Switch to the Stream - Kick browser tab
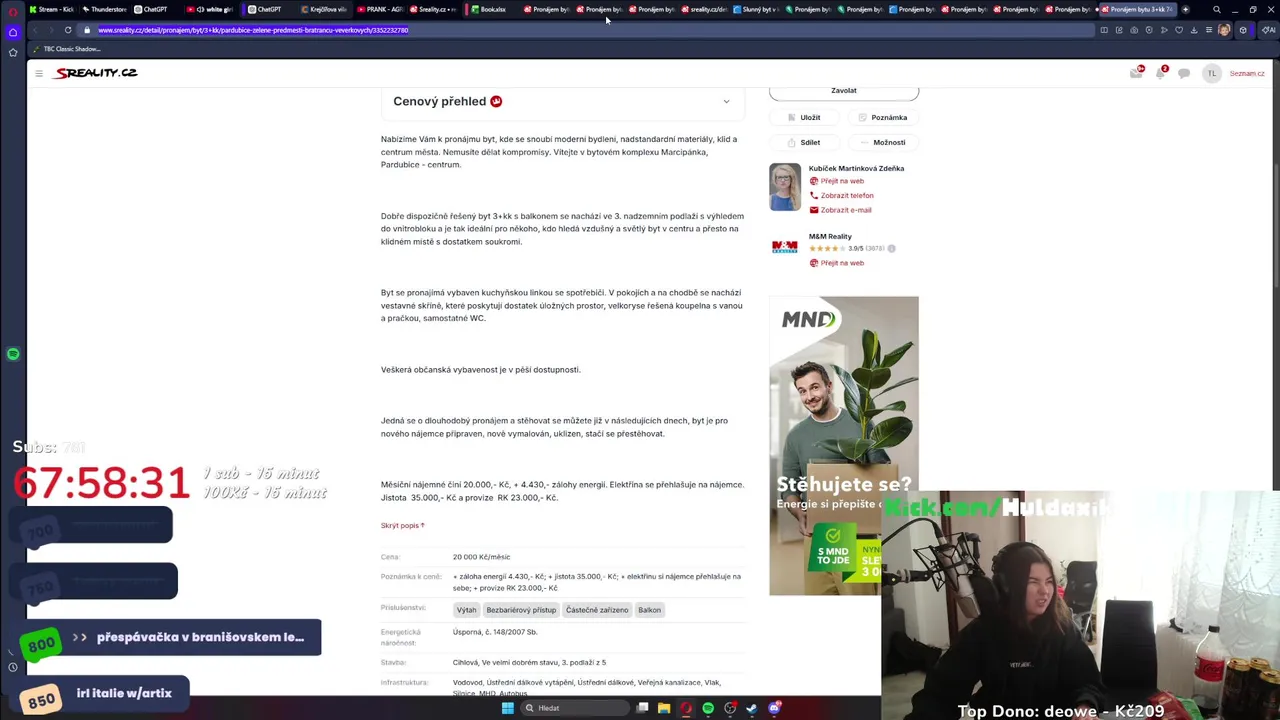The width and height of the screenshot is (1280, 720). pos(52,9)
